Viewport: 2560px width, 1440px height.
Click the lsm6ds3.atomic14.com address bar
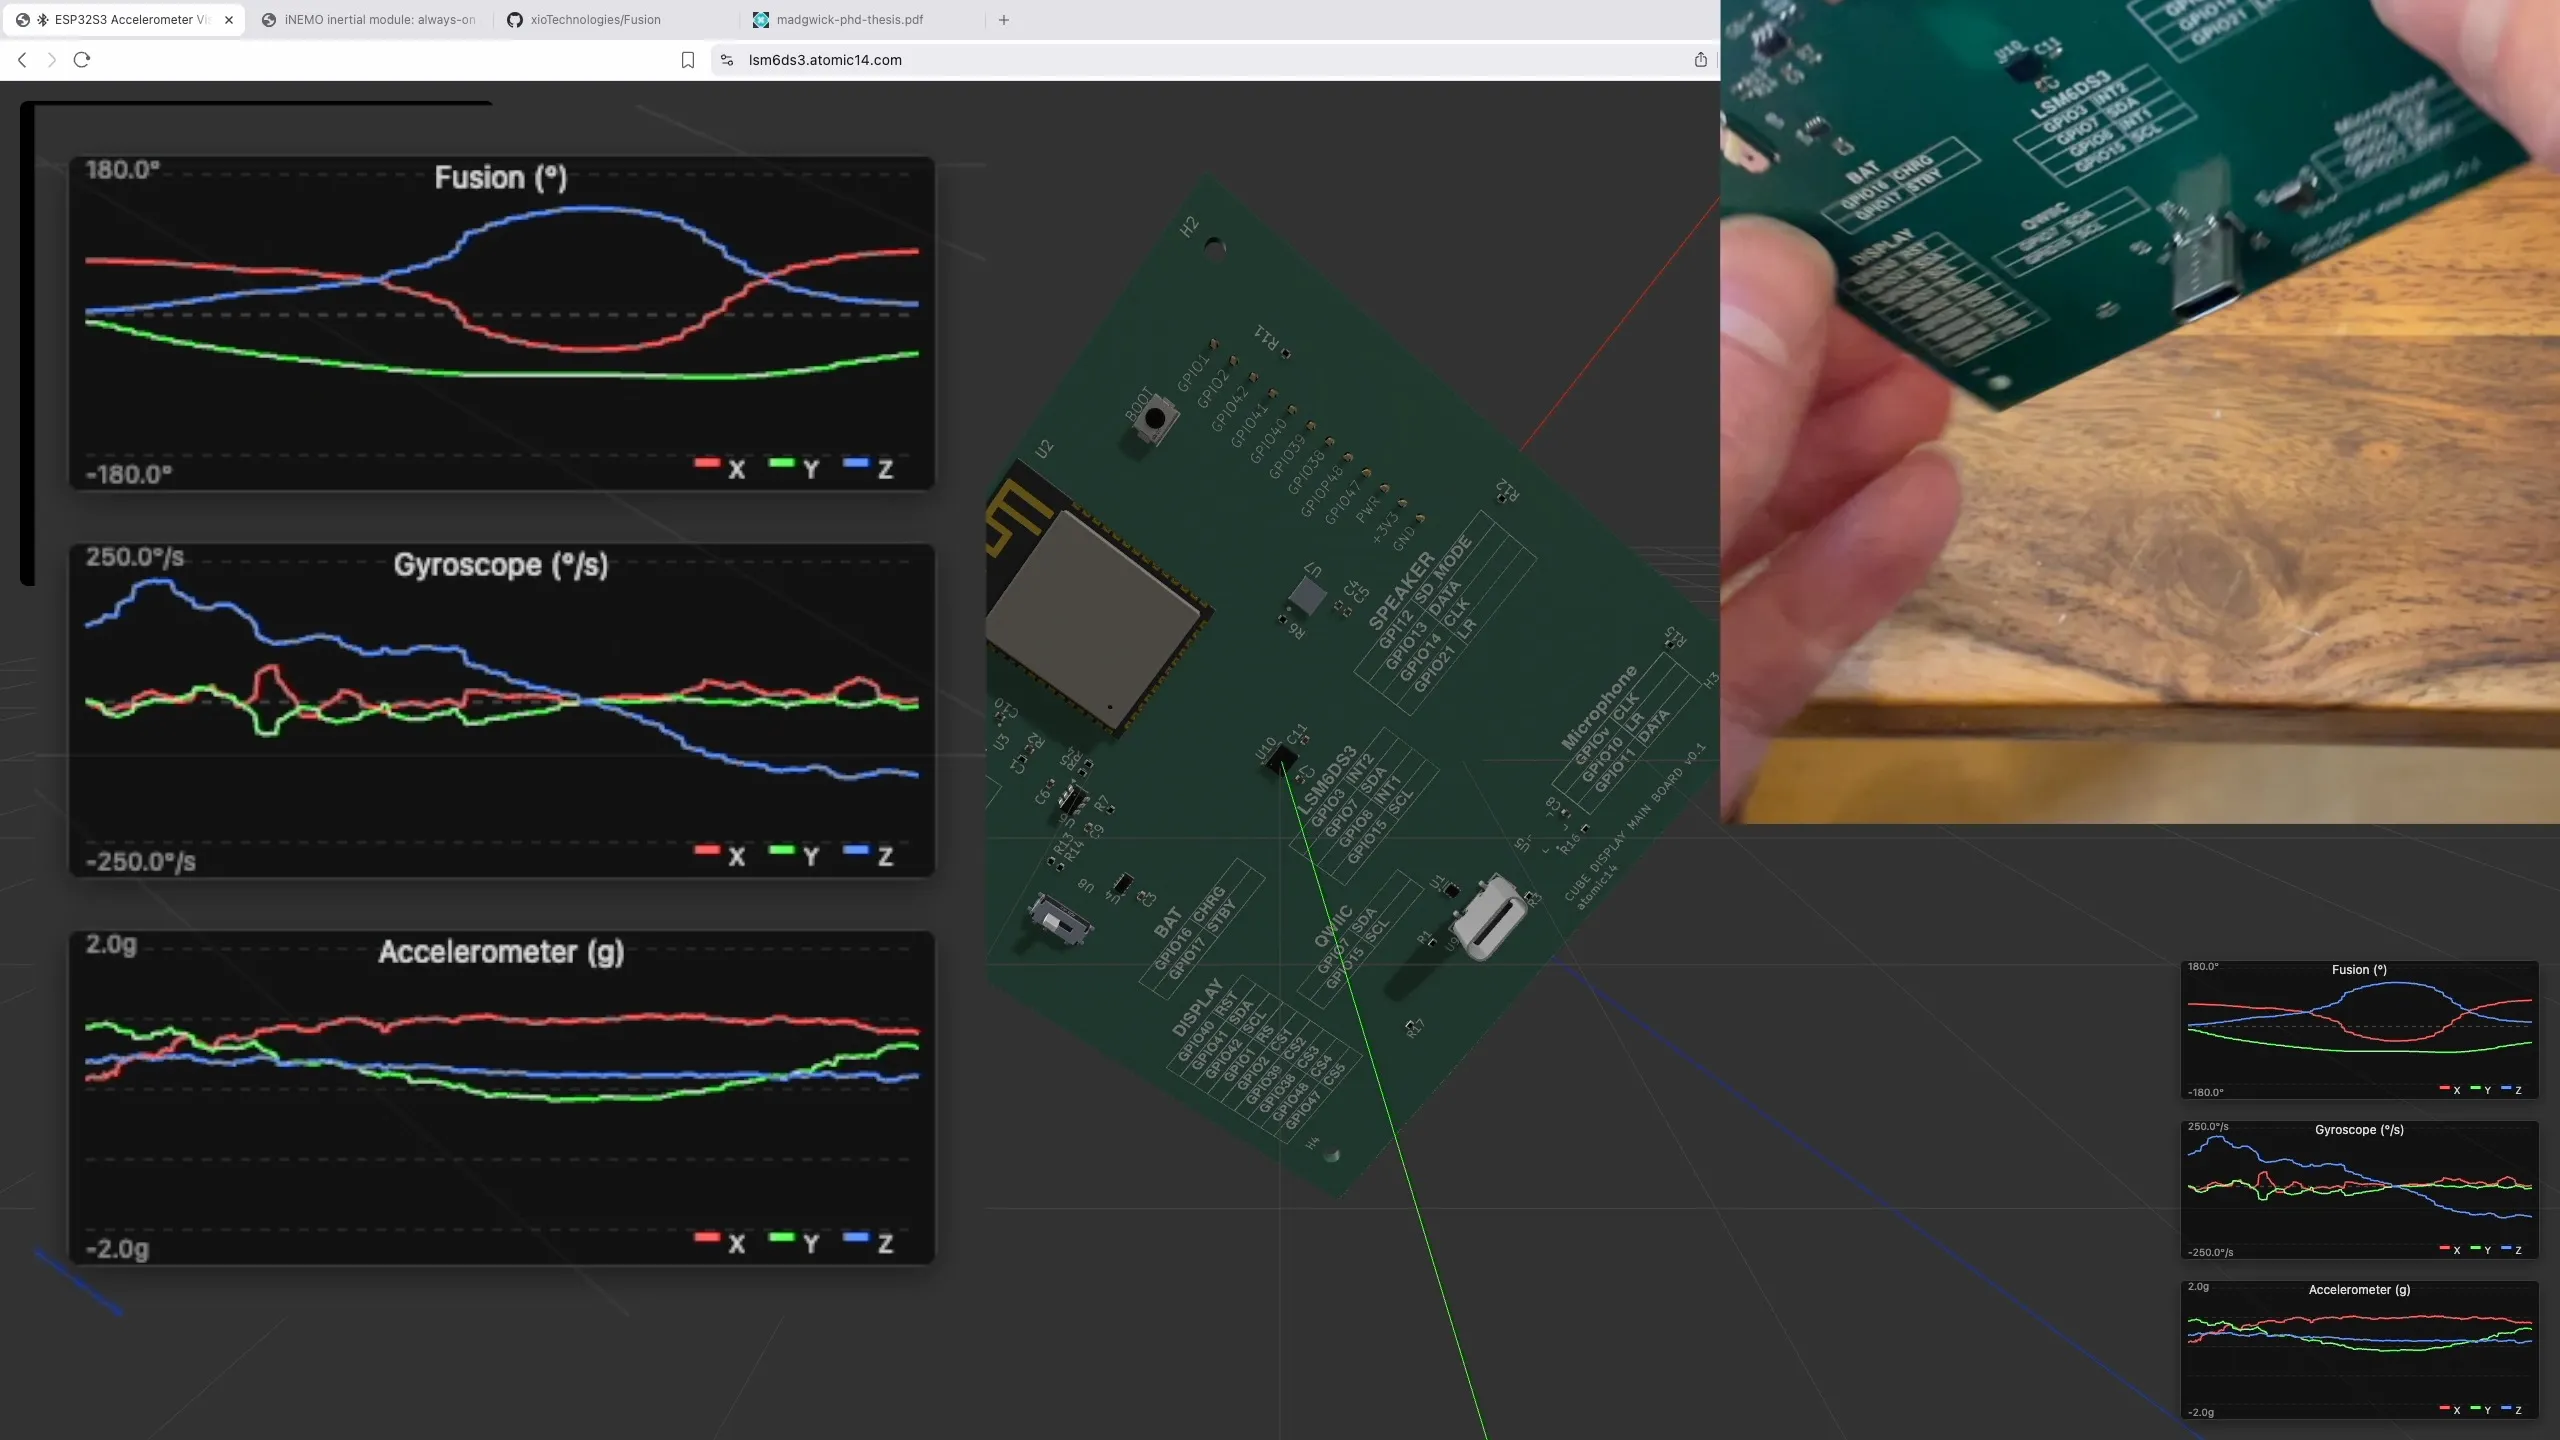pos(827,60)
